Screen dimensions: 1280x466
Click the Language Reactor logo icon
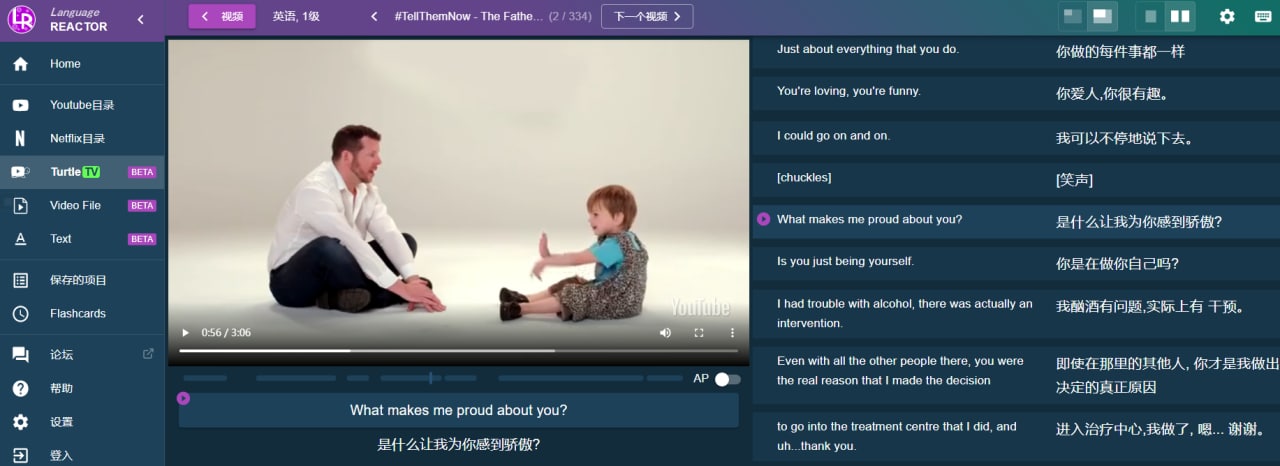coord(21,19)
